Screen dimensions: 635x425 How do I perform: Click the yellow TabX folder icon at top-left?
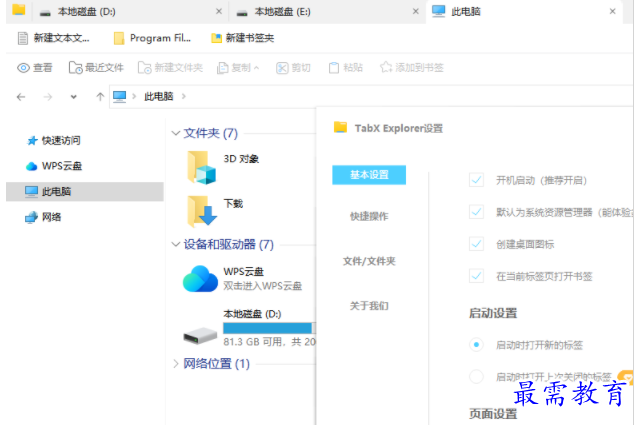click(x=19, y=10)
